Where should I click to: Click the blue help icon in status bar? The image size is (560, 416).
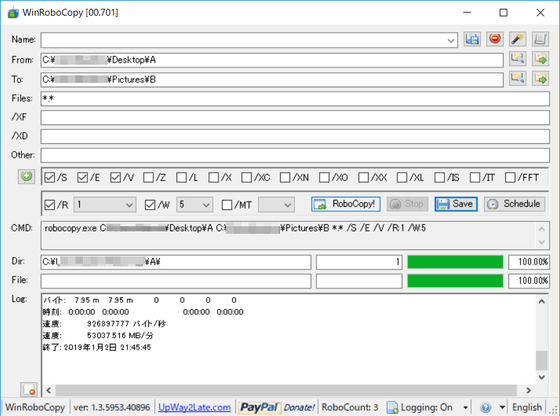pyautogui.click(x=486, y=407)
